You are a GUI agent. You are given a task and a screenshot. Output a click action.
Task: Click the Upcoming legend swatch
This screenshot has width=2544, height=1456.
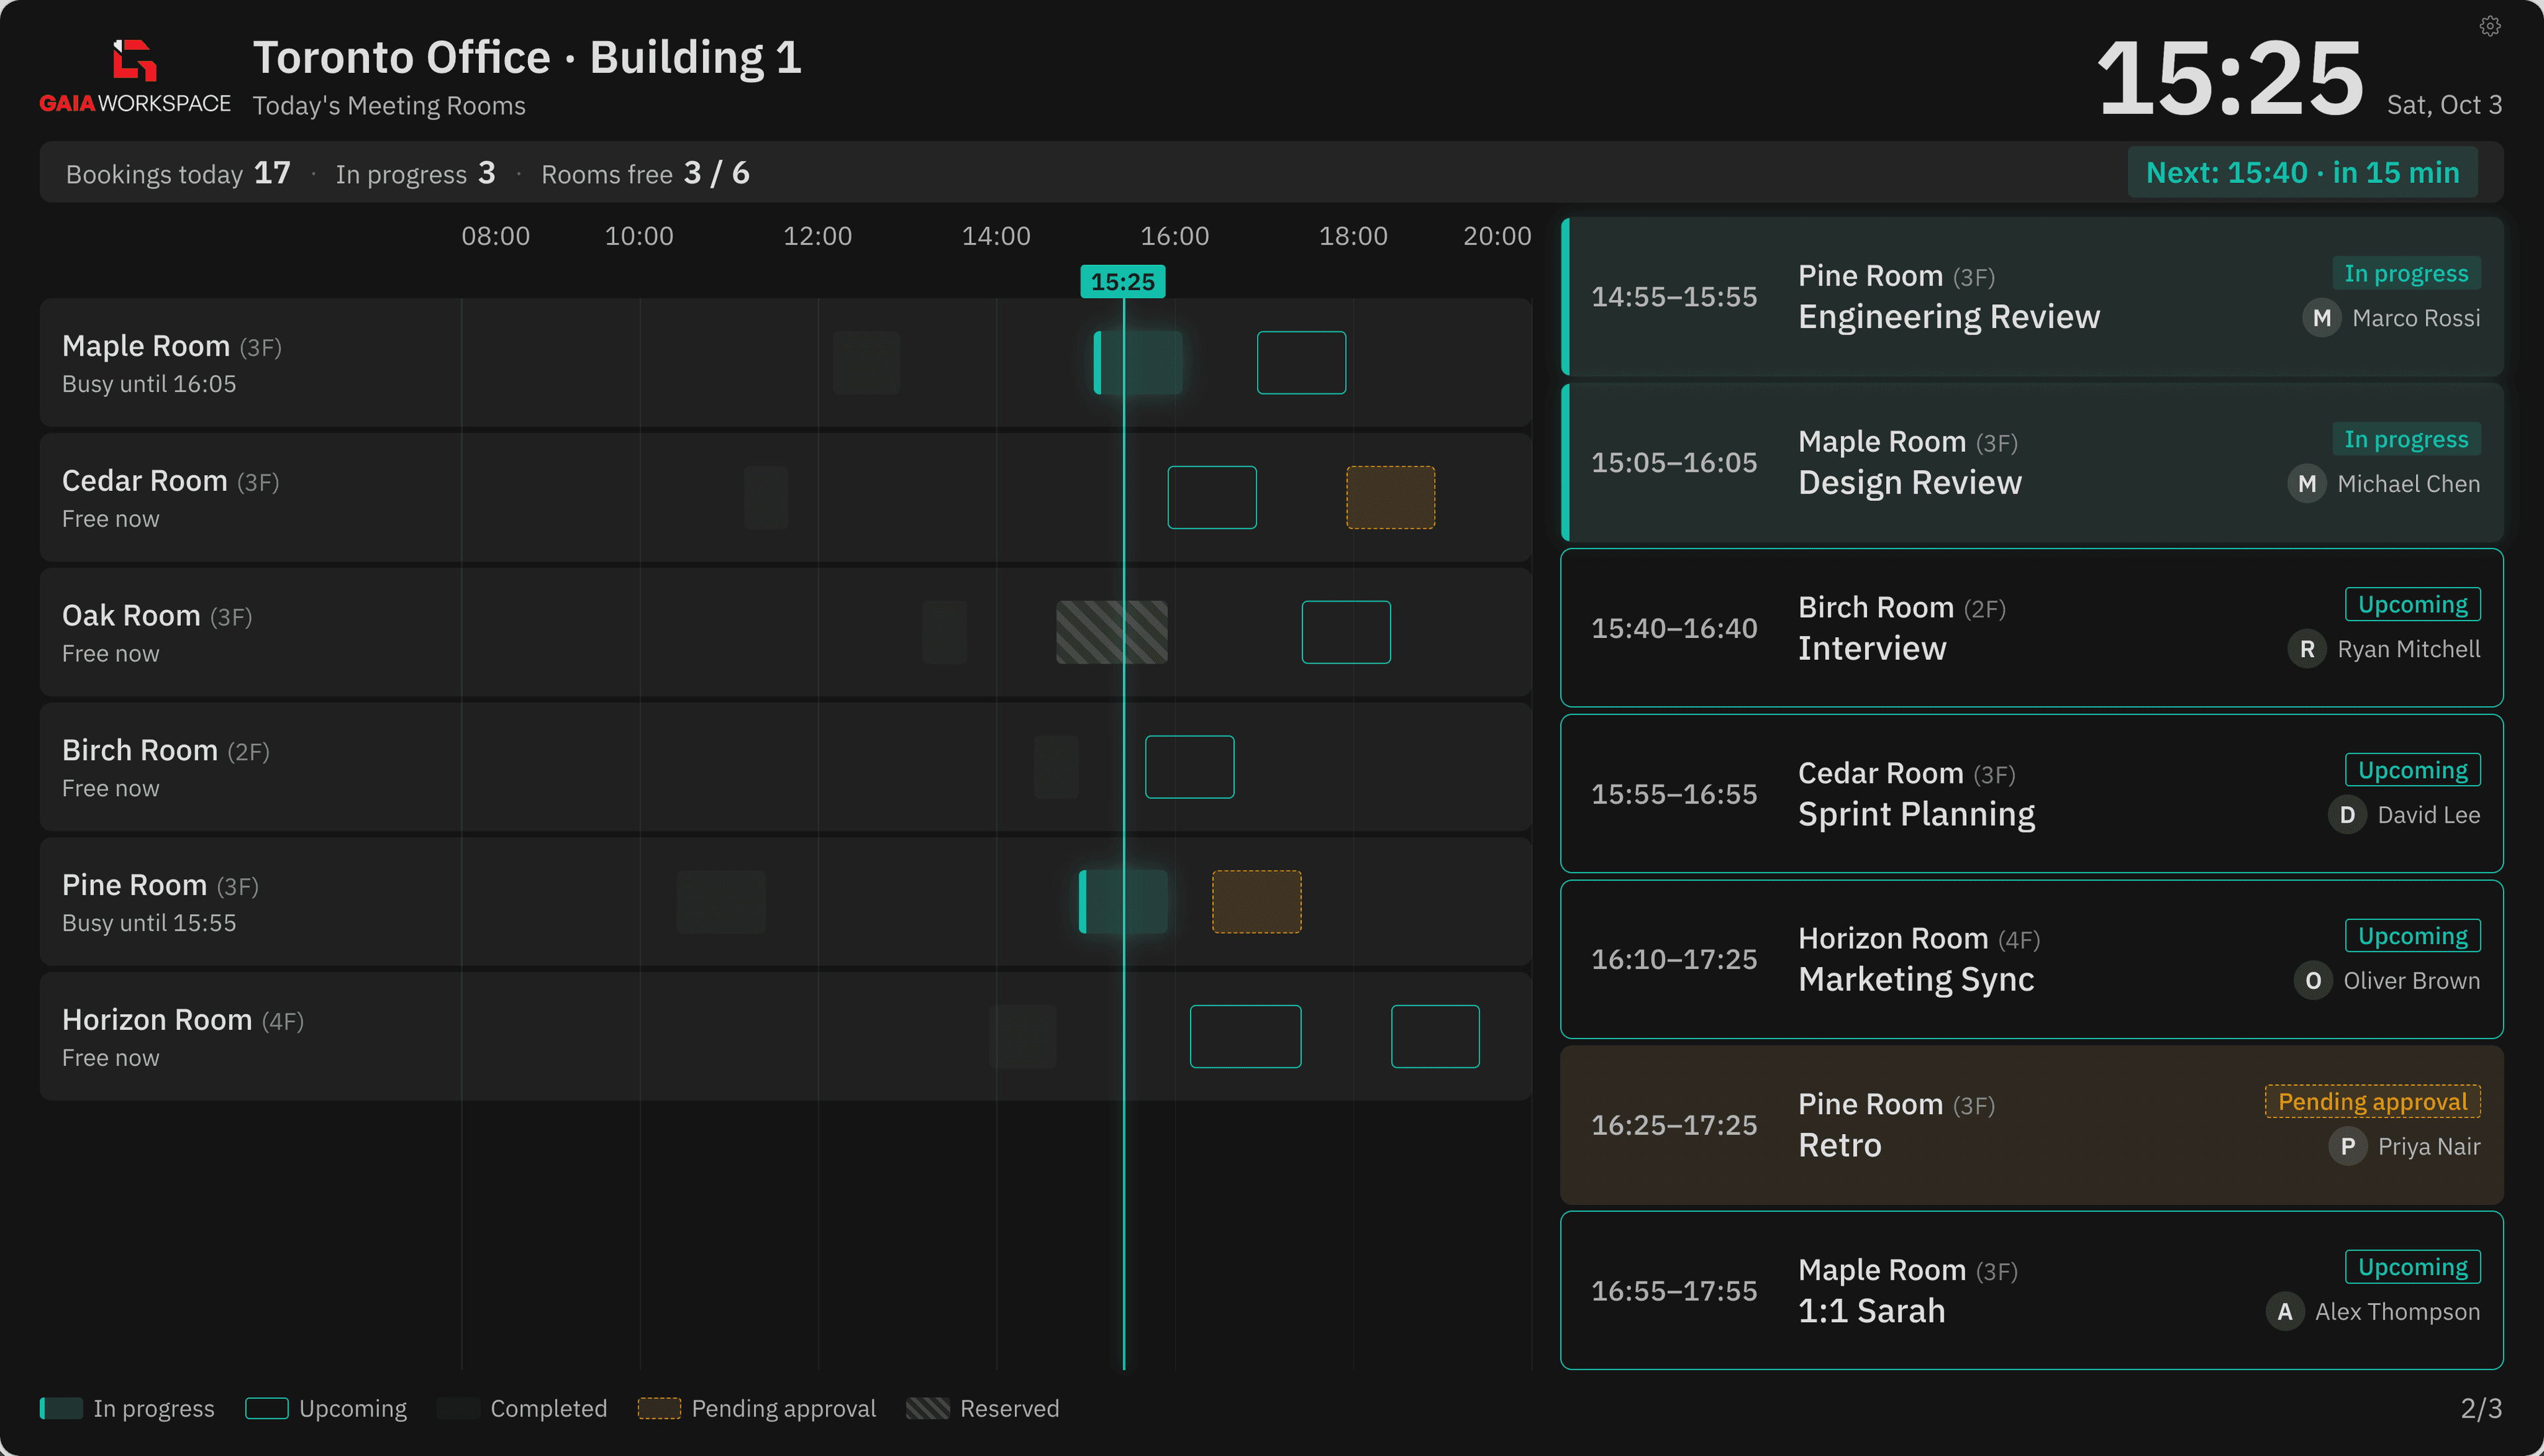click(267, 1408)
